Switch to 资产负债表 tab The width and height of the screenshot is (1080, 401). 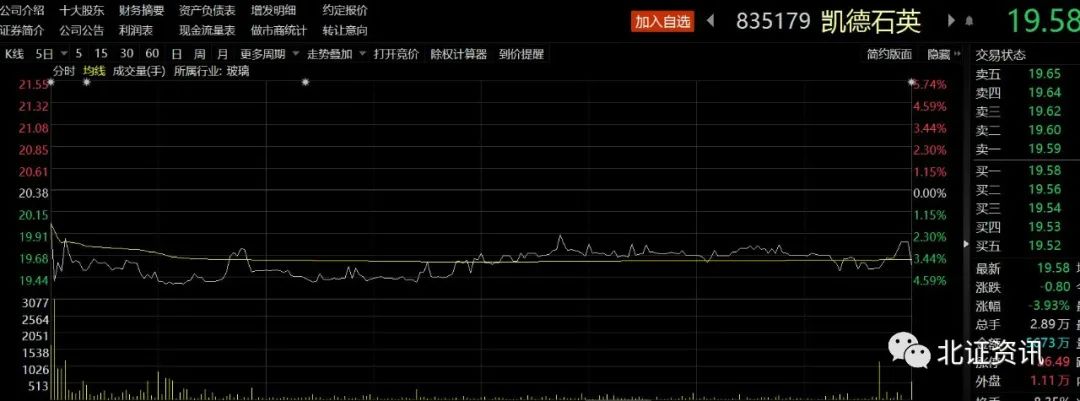tap(207, 10)
